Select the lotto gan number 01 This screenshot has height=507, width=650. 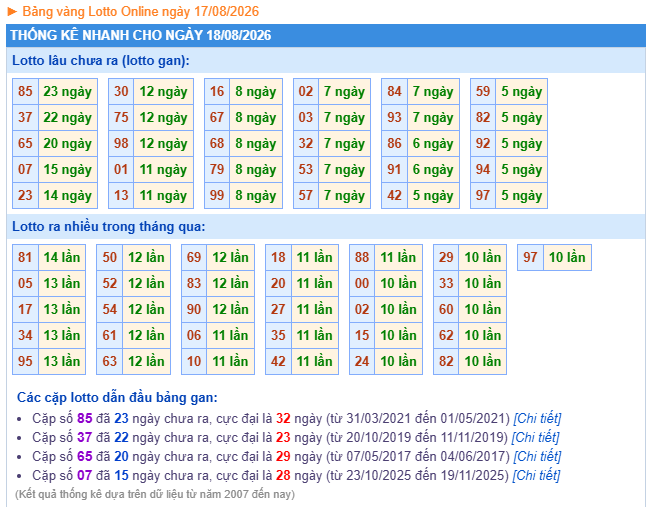coord(121,169)
